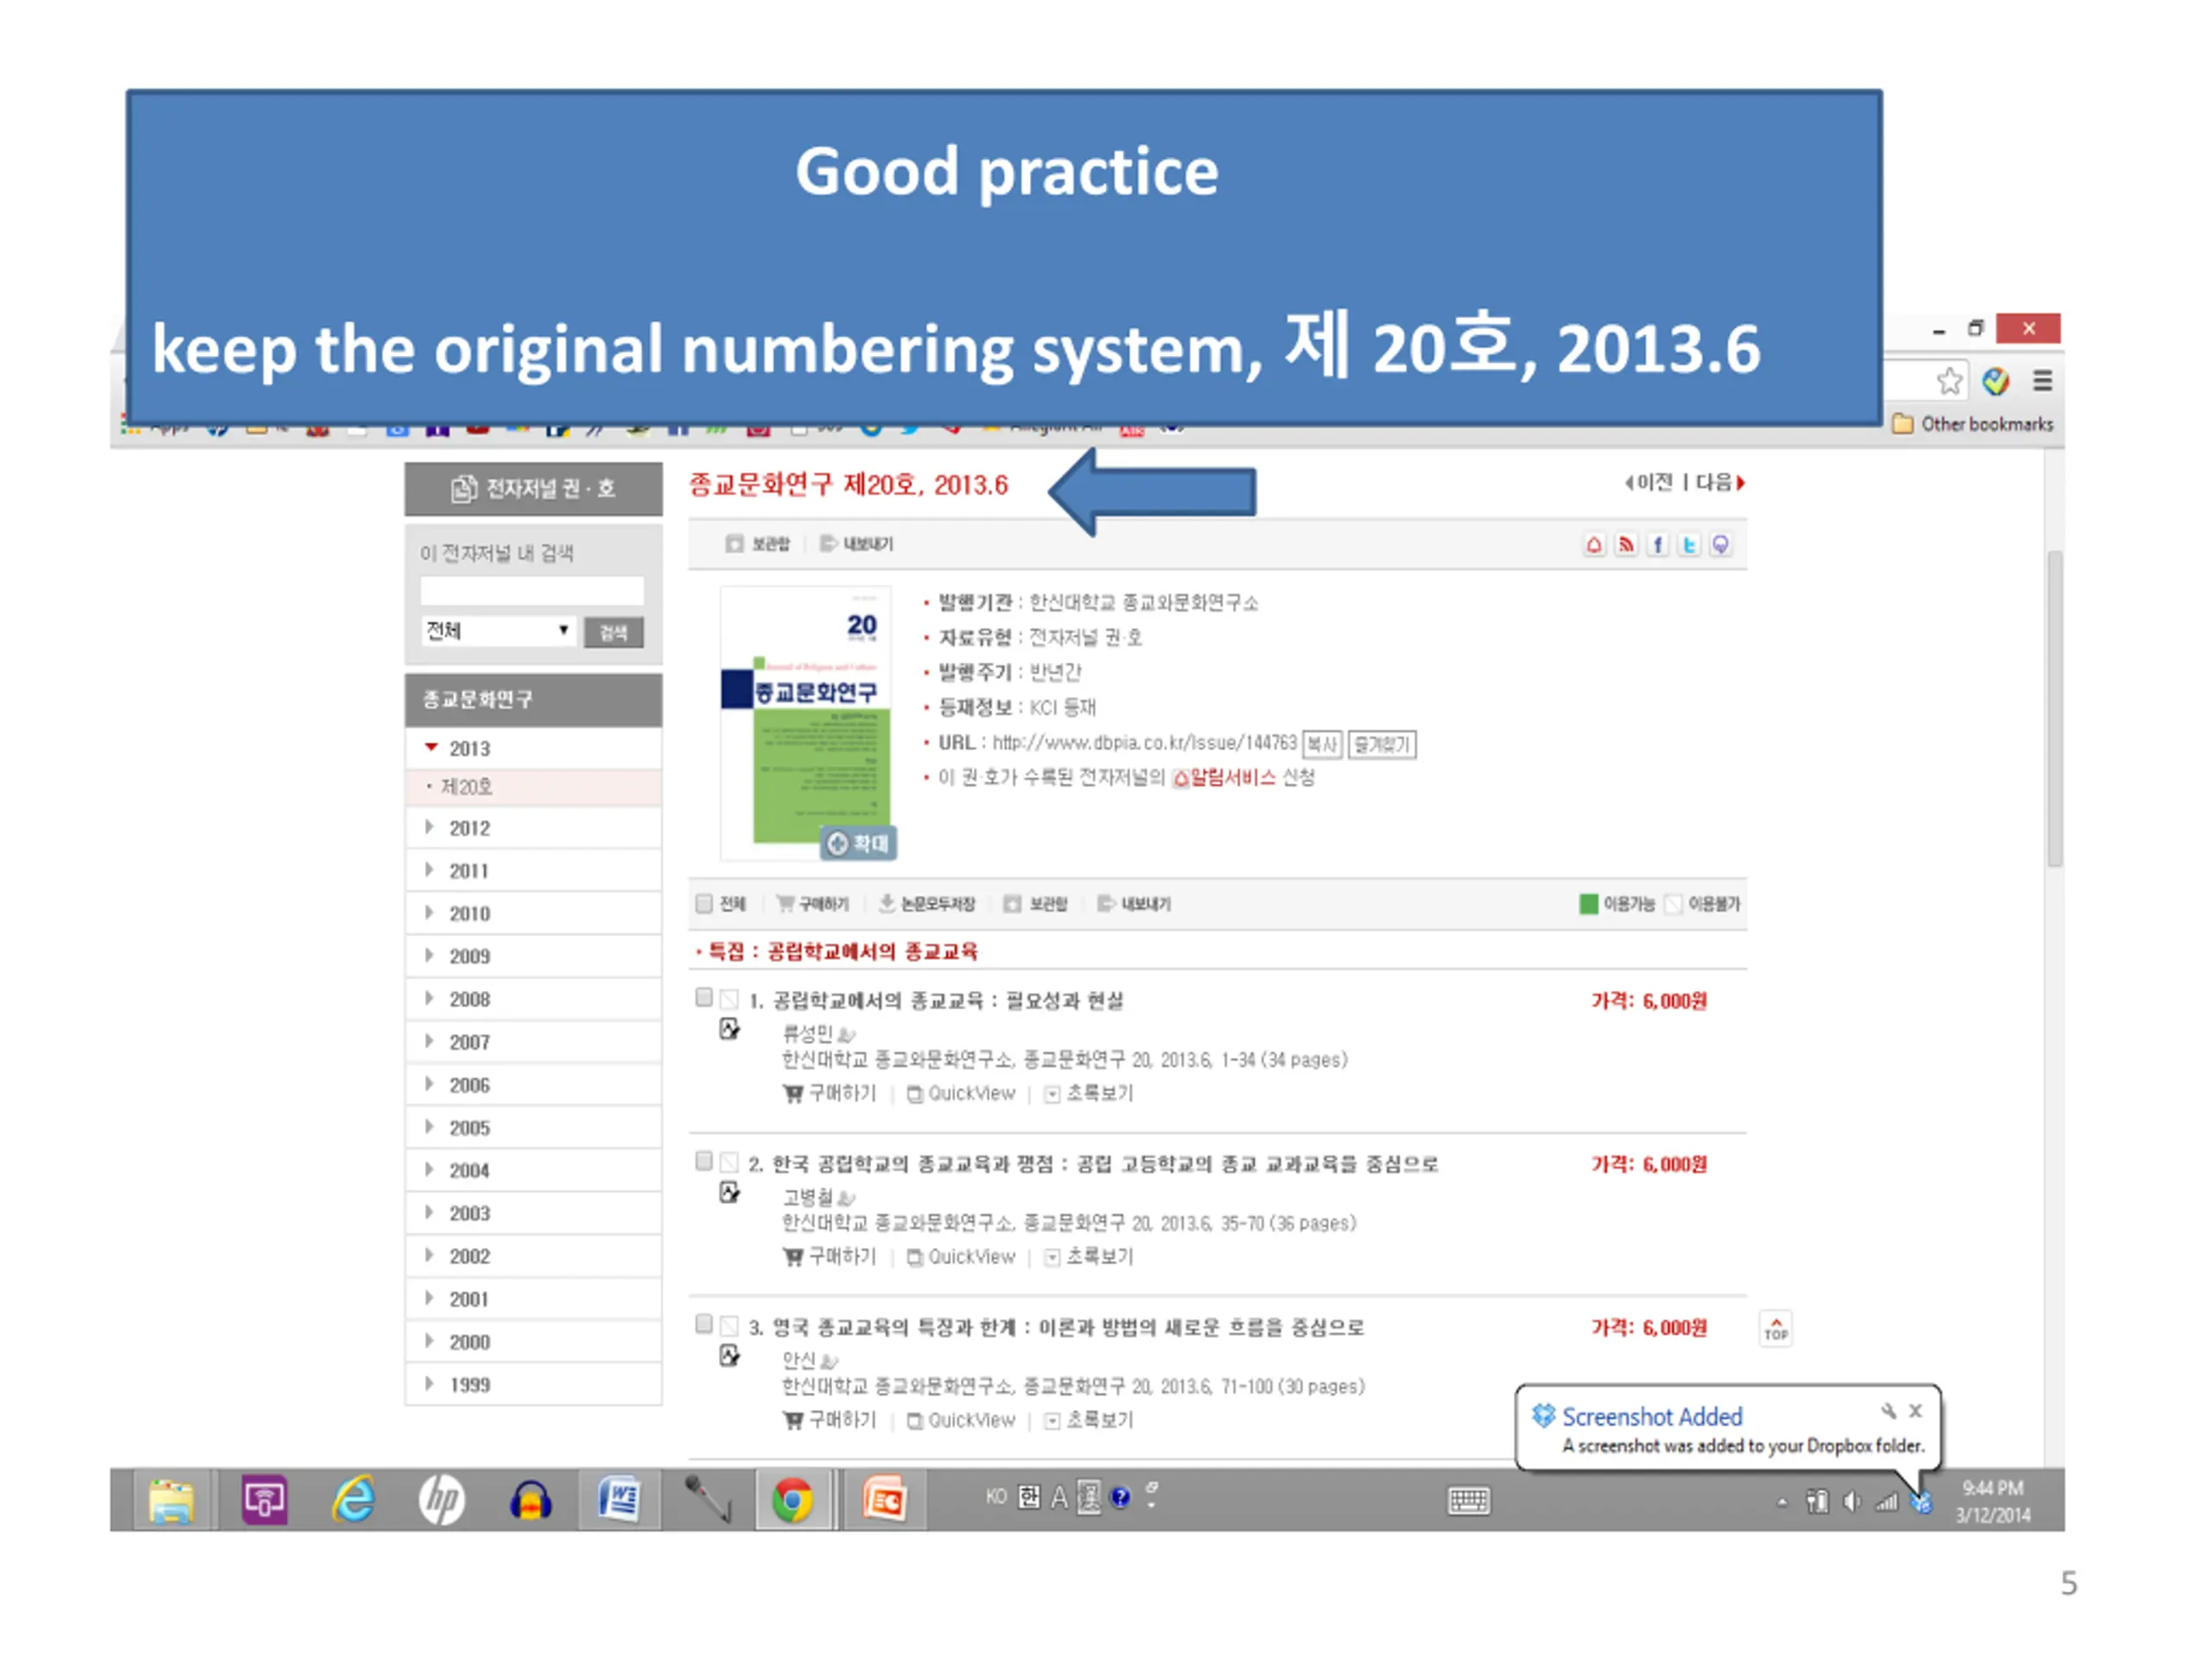Select the 제20호 issue in the tree
This screenshot has height=1659, width=2212.
point(467,787)
